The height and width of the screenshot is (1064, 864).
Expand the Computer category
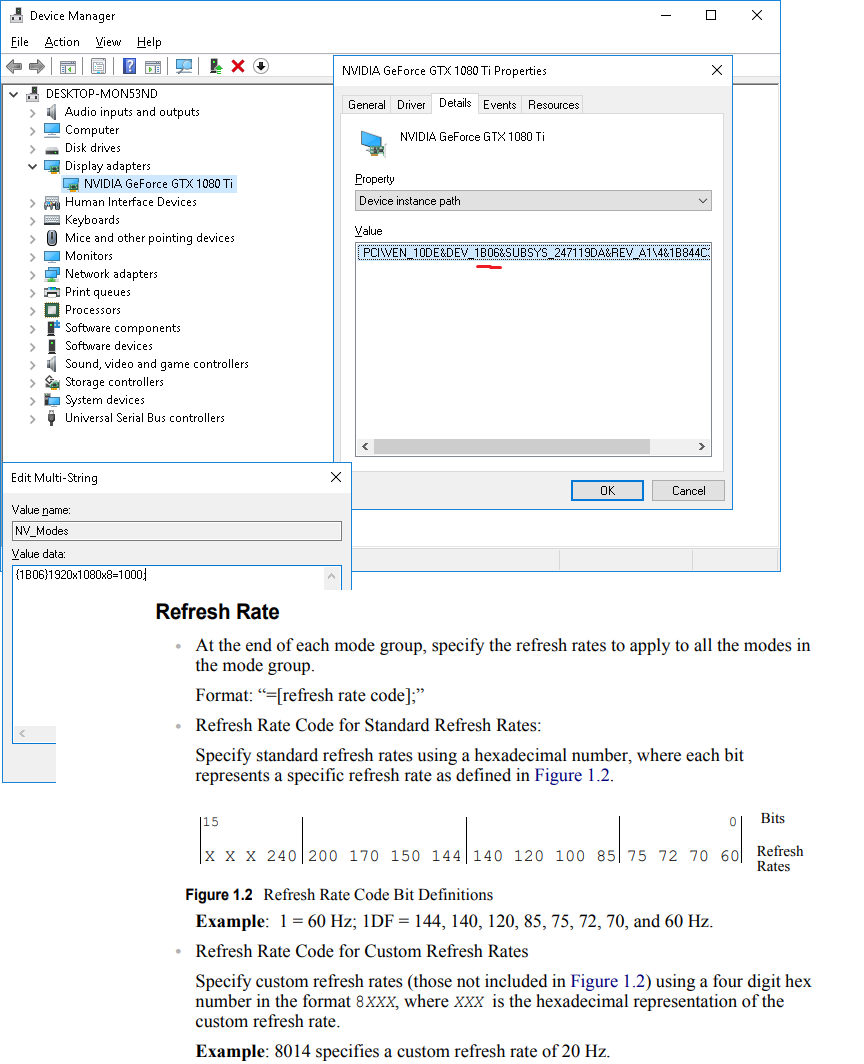tap(32, 130)
